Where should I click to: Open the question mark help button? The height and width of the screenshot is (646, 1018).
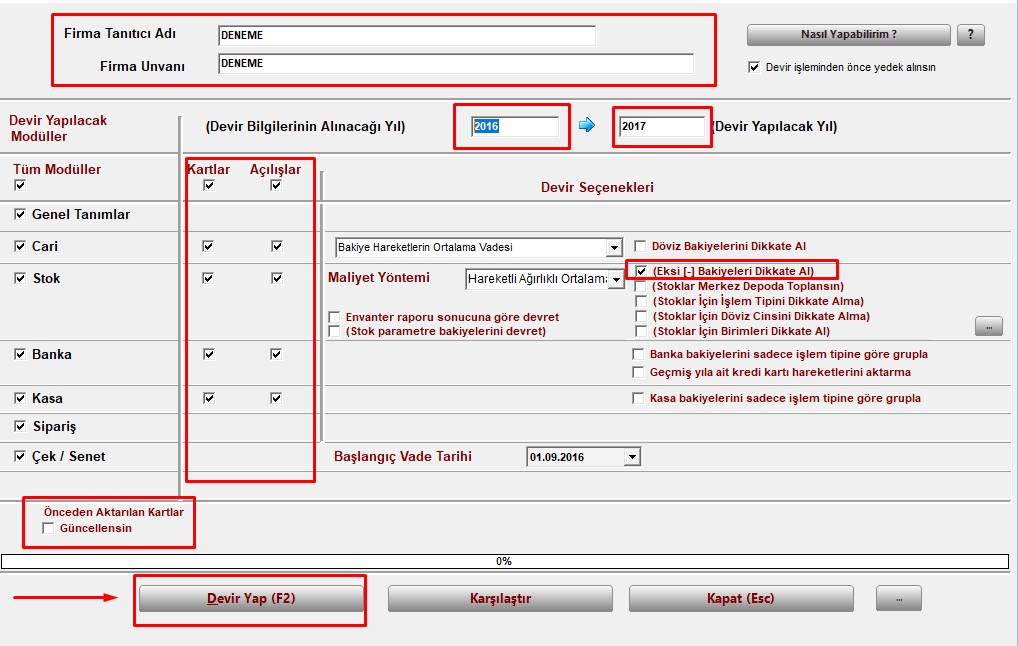(x=971, y=34)
